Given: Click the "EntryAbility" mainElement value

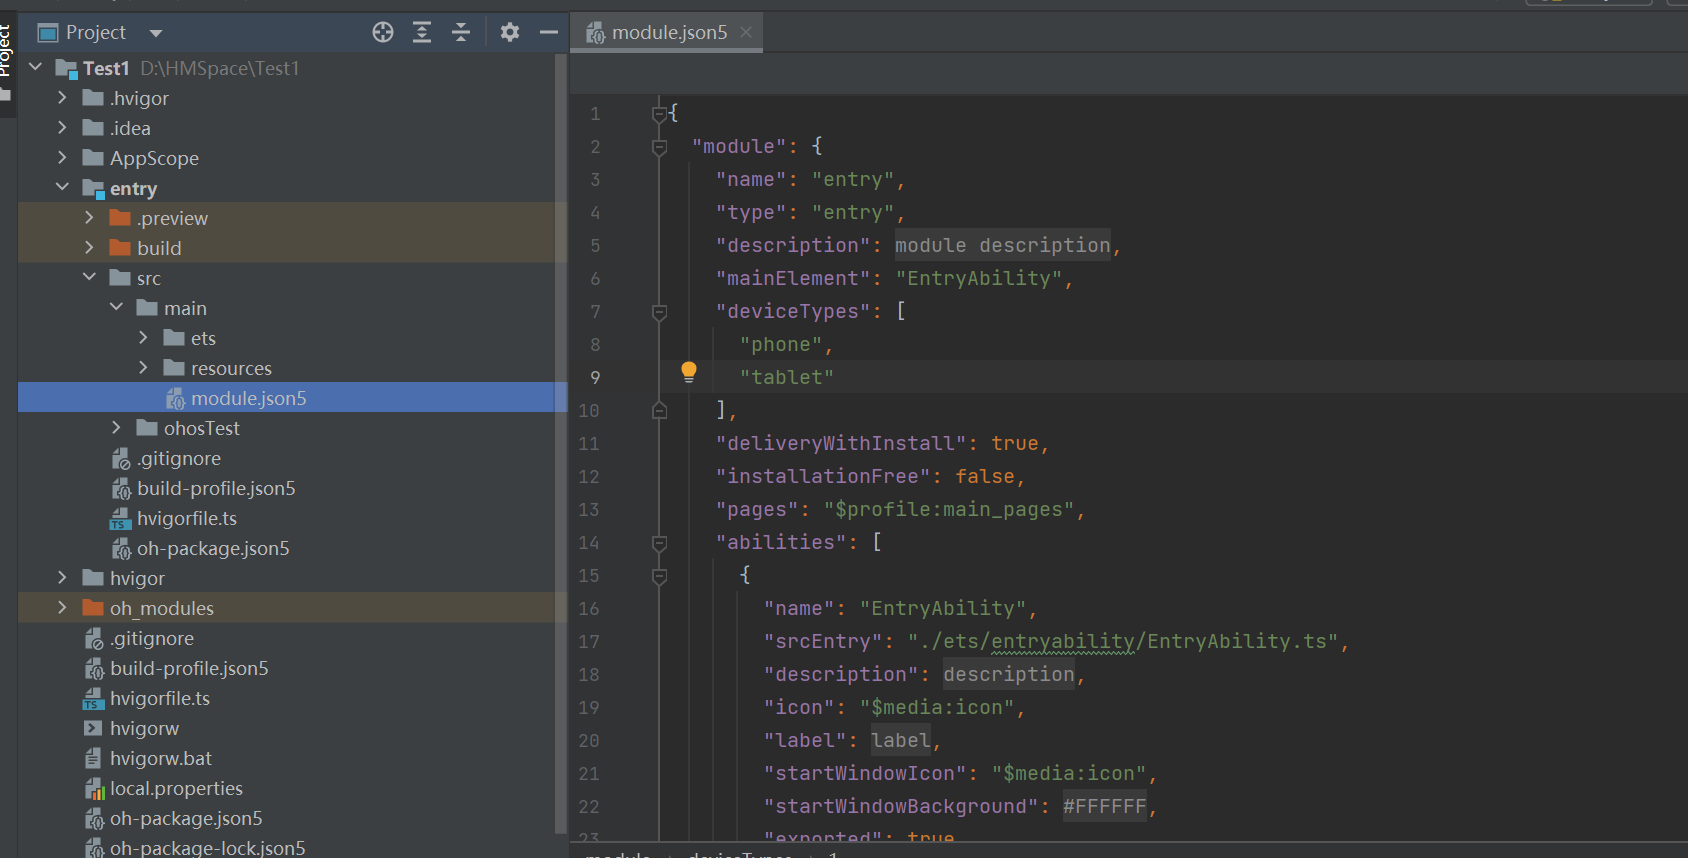Looking at the screenshot, I should pyautogui.click(x=979, y=278).
